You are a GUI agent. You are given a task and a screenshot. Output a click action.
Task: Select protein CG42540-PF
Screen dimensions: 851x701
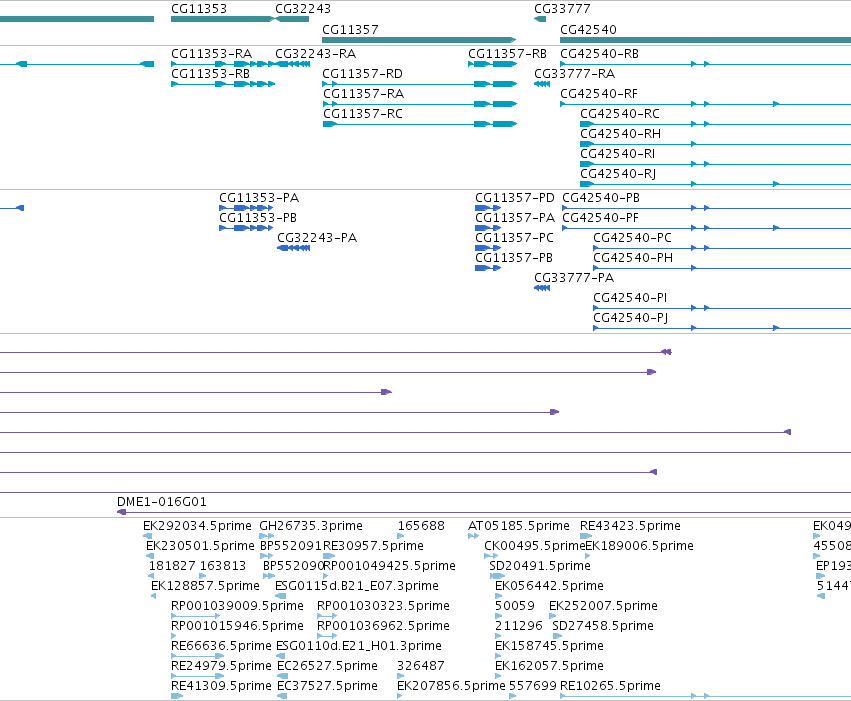tap(707, 228)
